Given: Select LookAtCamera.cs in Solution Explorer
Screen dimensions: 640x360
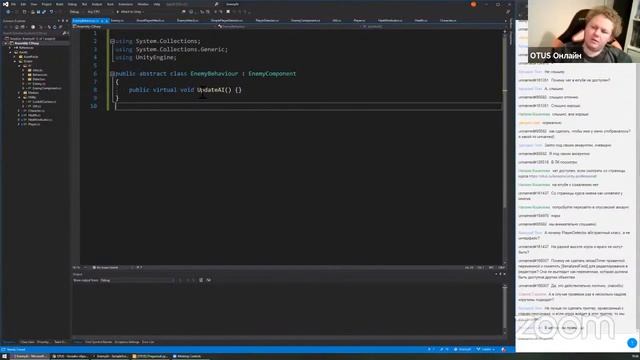Looking at the screenshot, I should tap(44, 102).
